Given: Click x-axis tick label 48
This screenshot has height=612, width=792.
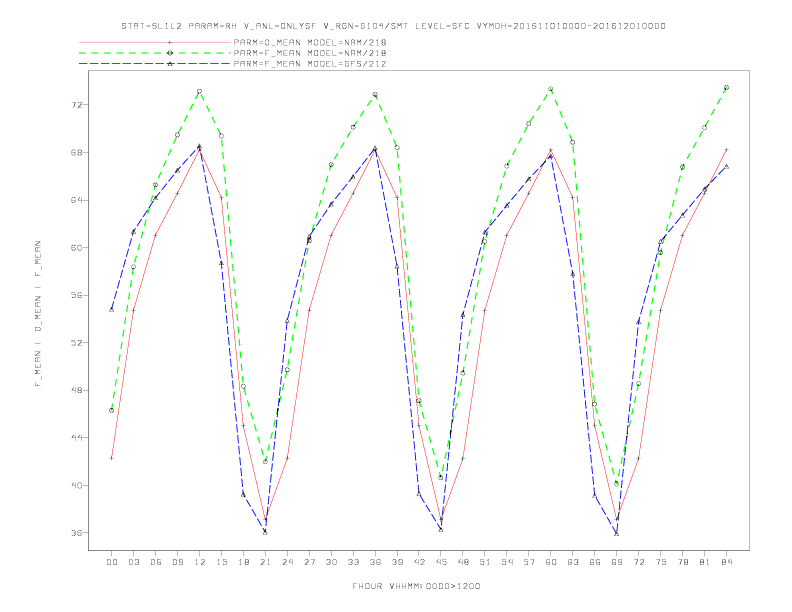Looking at the screenshot, I should pyautogui.click(x=463, y=562).
